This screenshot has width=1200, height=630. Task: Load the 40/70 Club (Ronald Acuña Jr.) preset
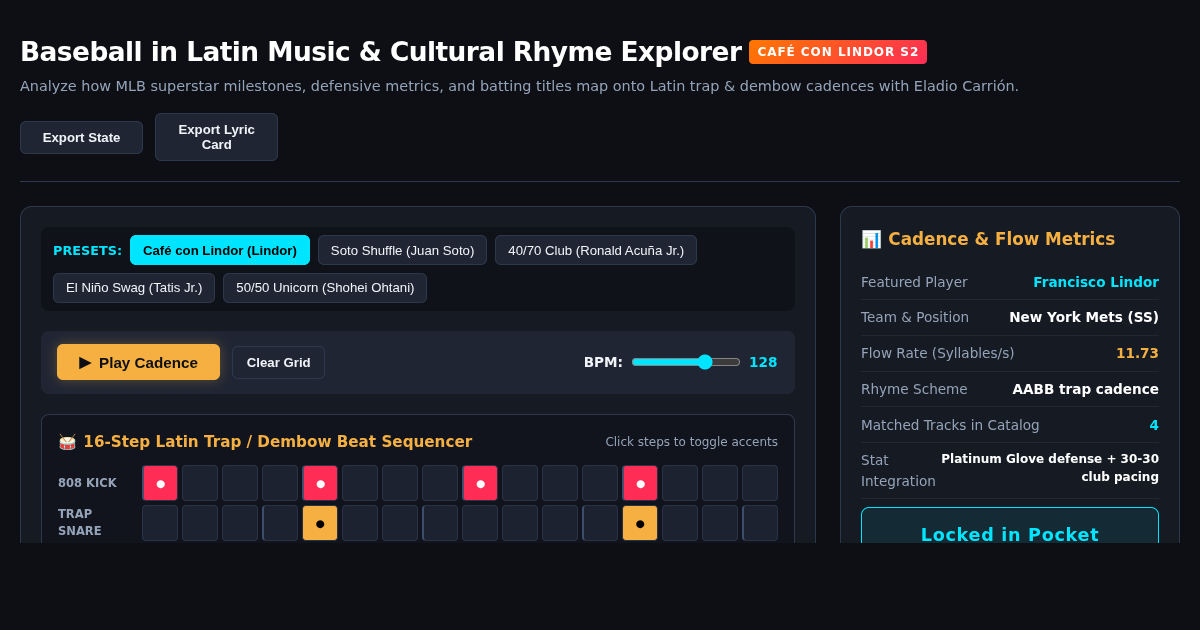[x=596, y=250]
